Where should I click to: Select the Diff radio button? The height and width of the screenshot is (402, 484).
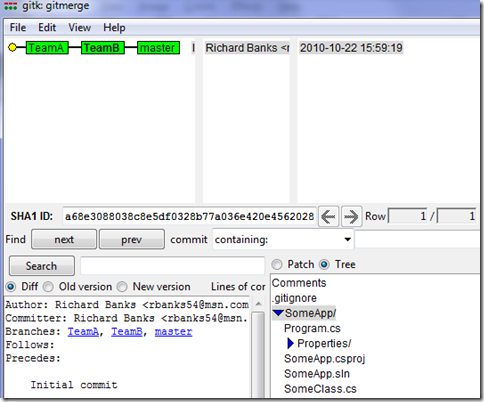[x=11, y=287]
